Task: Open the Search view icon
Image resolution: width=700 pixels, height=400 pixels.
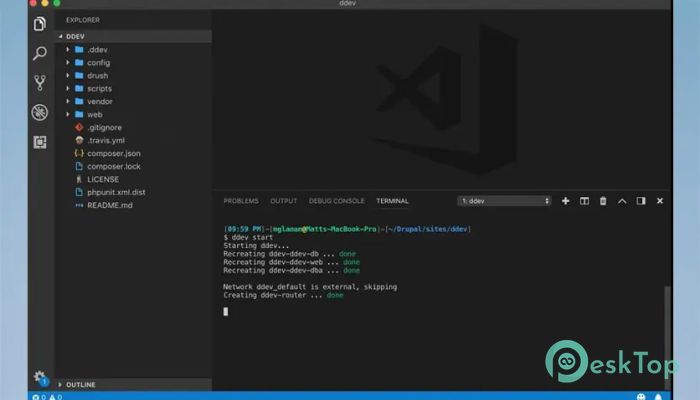Action: (40, 53)
